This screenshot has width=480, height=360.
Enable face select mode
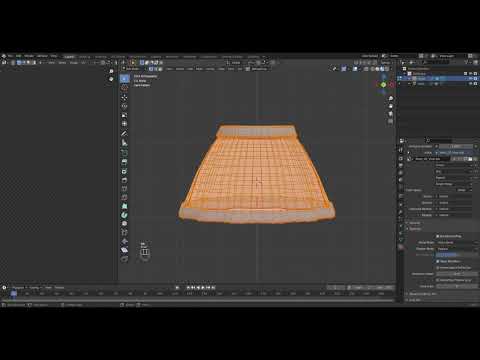coord(160,69)
